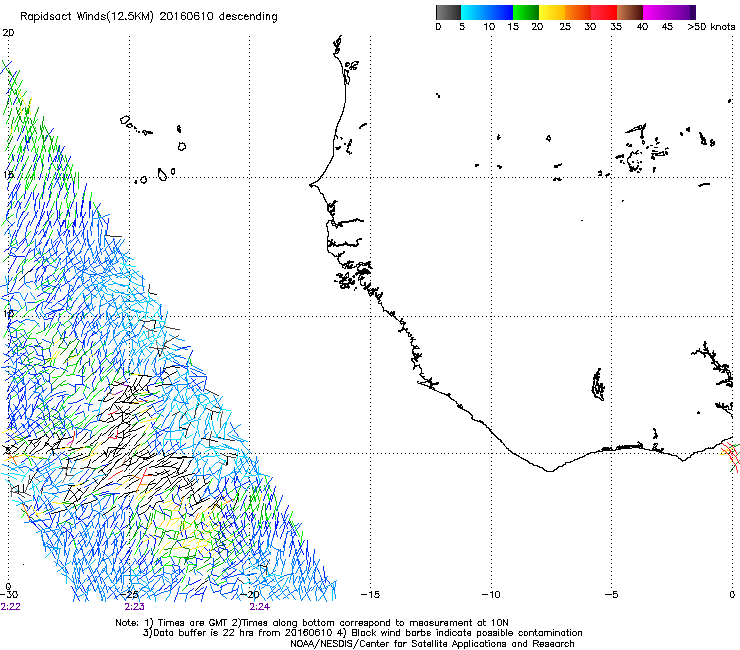This screenshot has height=650, width=740.
Task: Click the brown 35-40 knots legend segment
Action: pyautogui.click(x=630, y=12)
